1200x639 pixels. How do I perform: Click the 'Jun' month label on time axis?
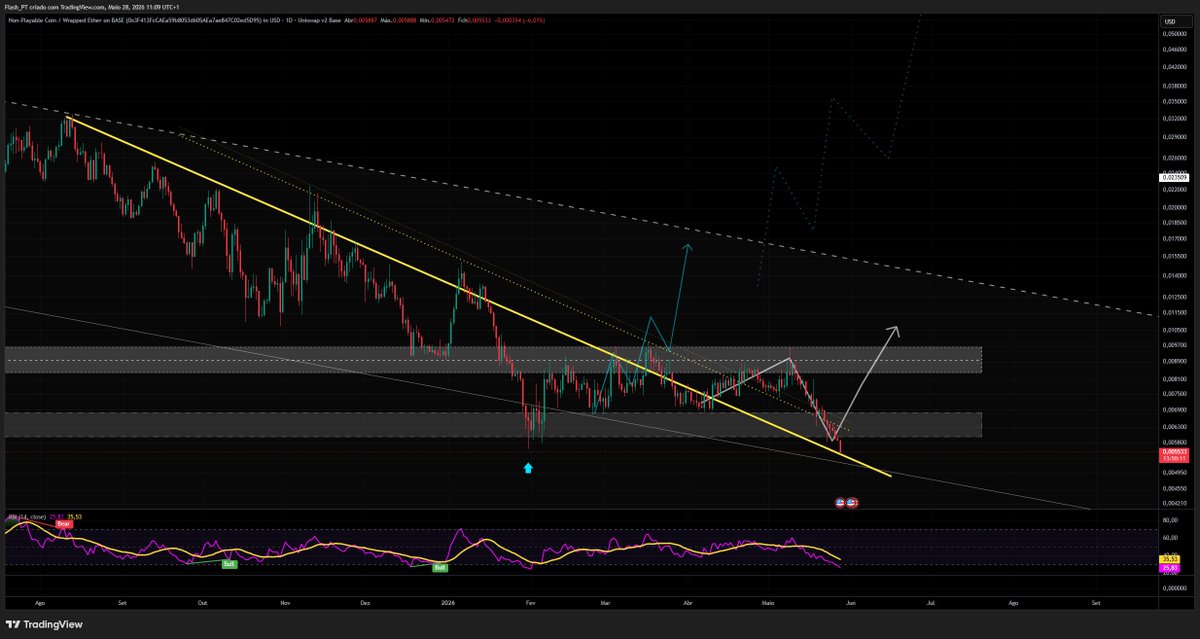[850, 604]
